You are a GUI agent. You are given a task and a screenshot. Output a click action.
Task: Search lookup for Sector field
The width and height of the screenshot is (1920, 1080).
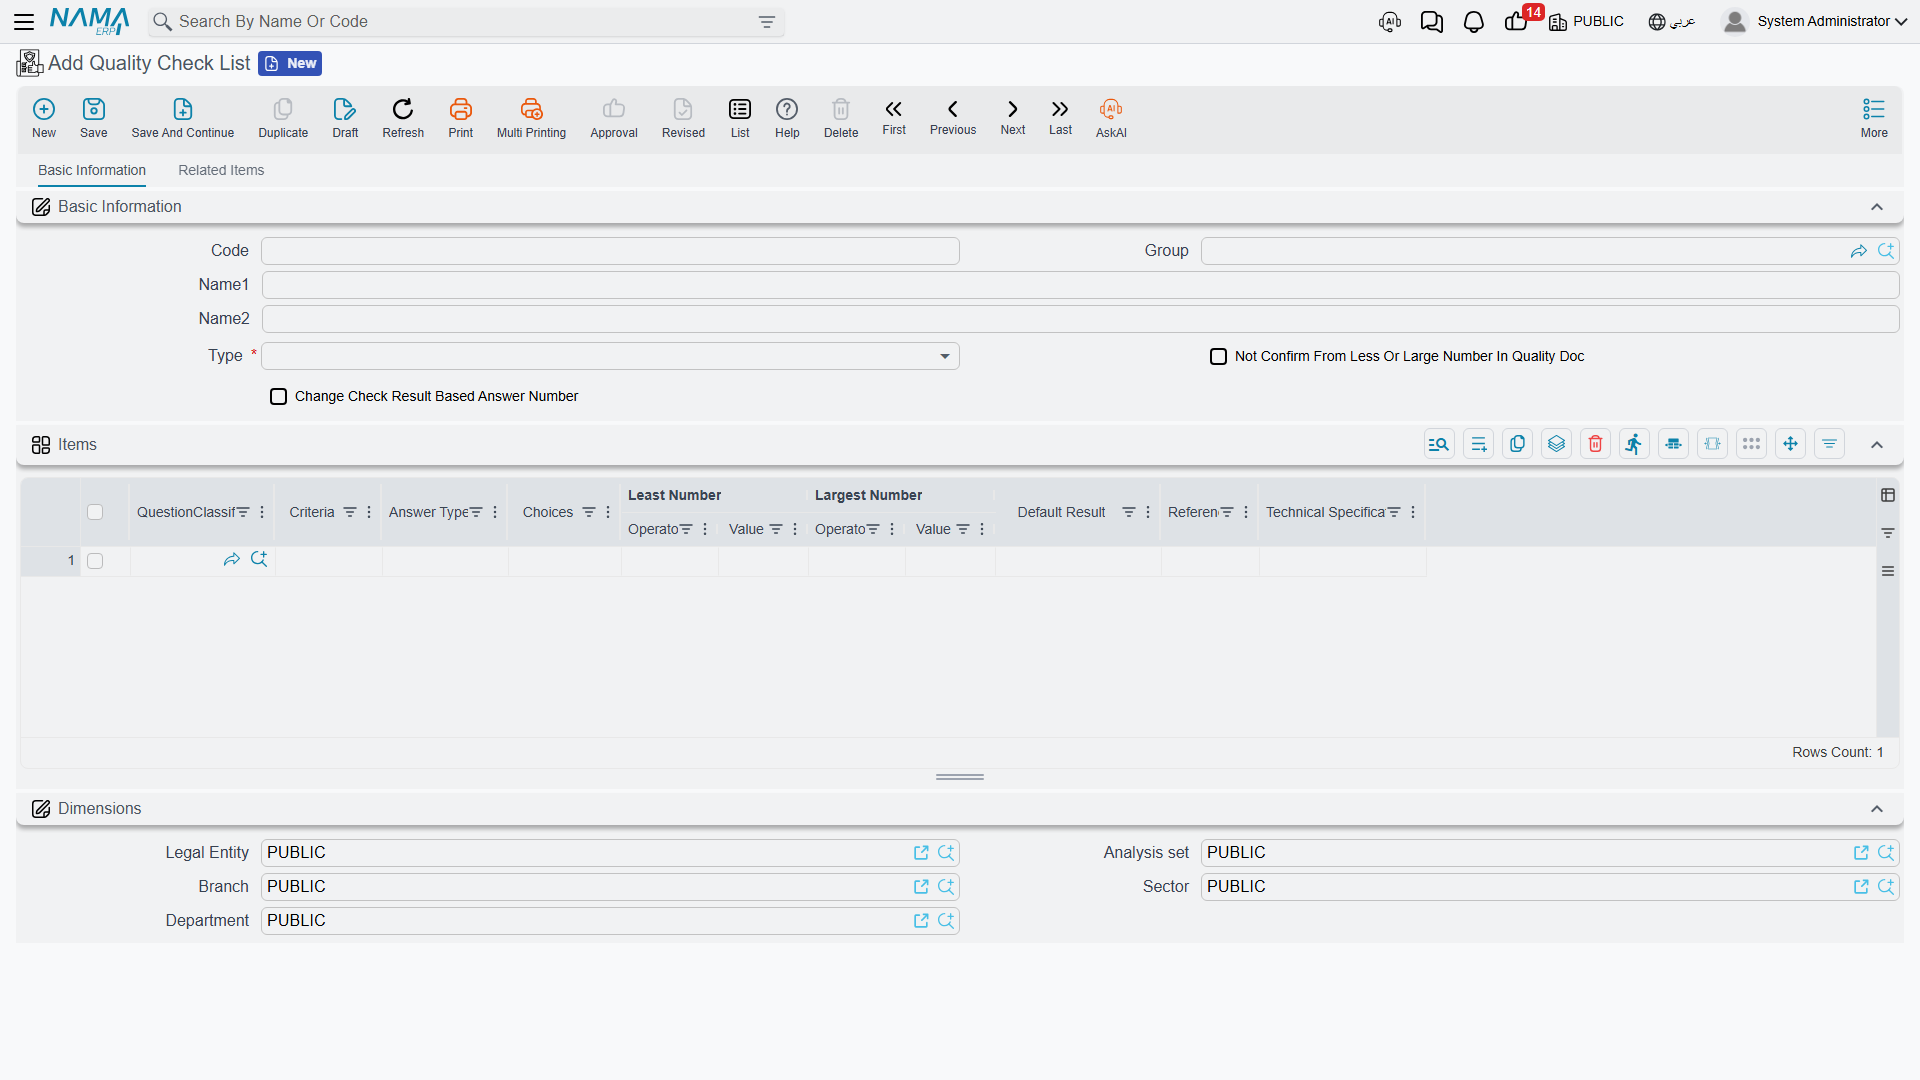[x=1886, y=887]
